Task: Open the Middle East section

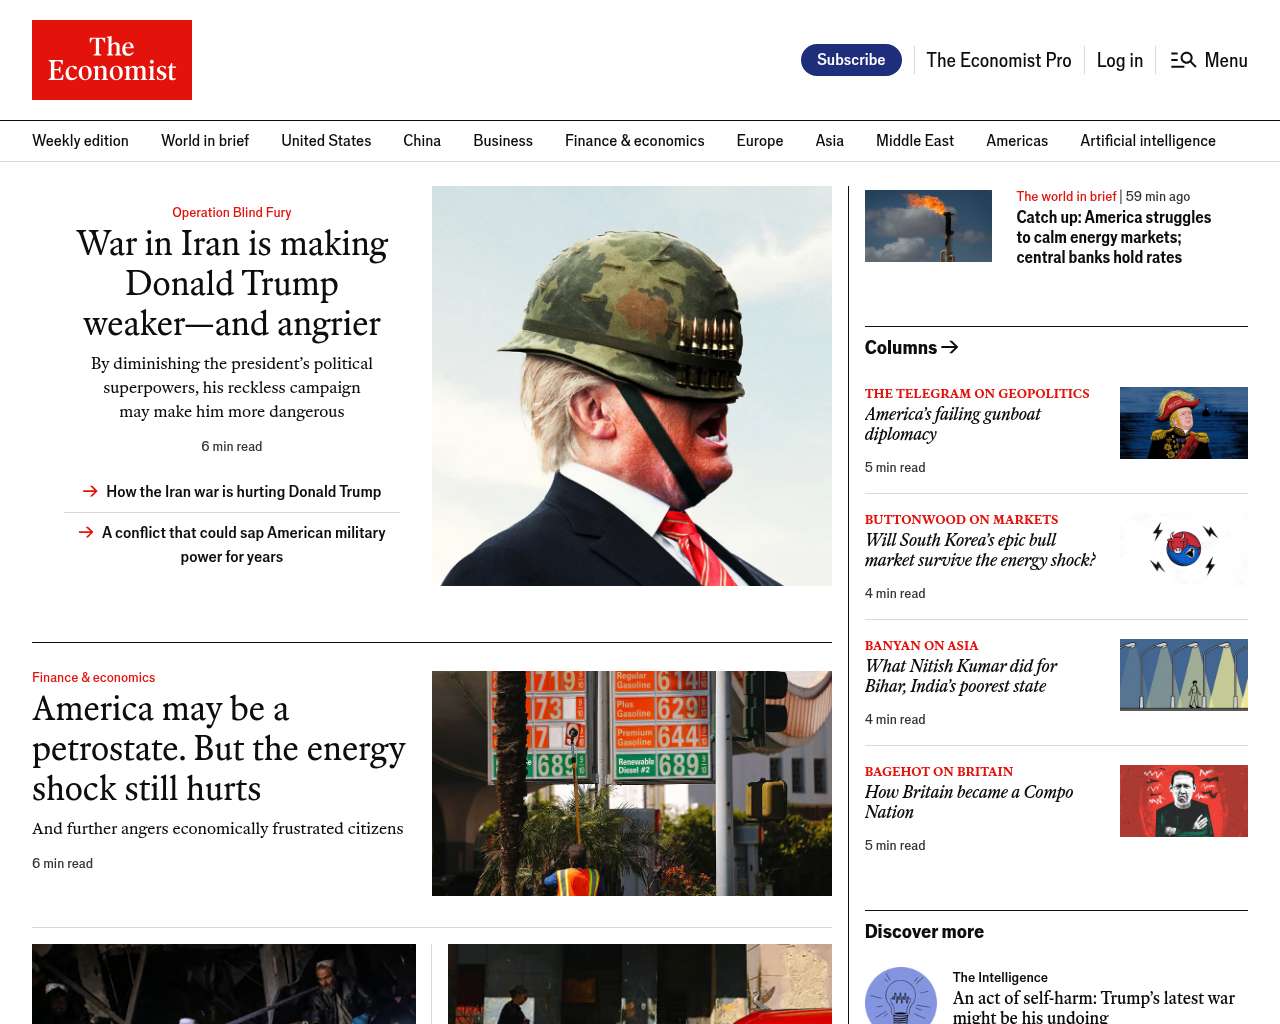Action: (x=915, y=141)
